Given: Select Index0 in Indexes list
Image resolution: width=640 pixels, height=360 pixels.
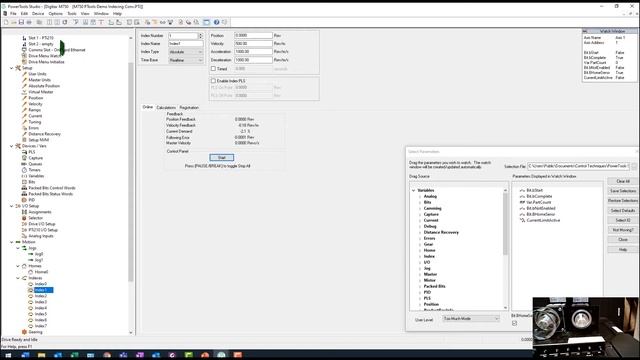Looking at the screenshot, I should 40,284.
